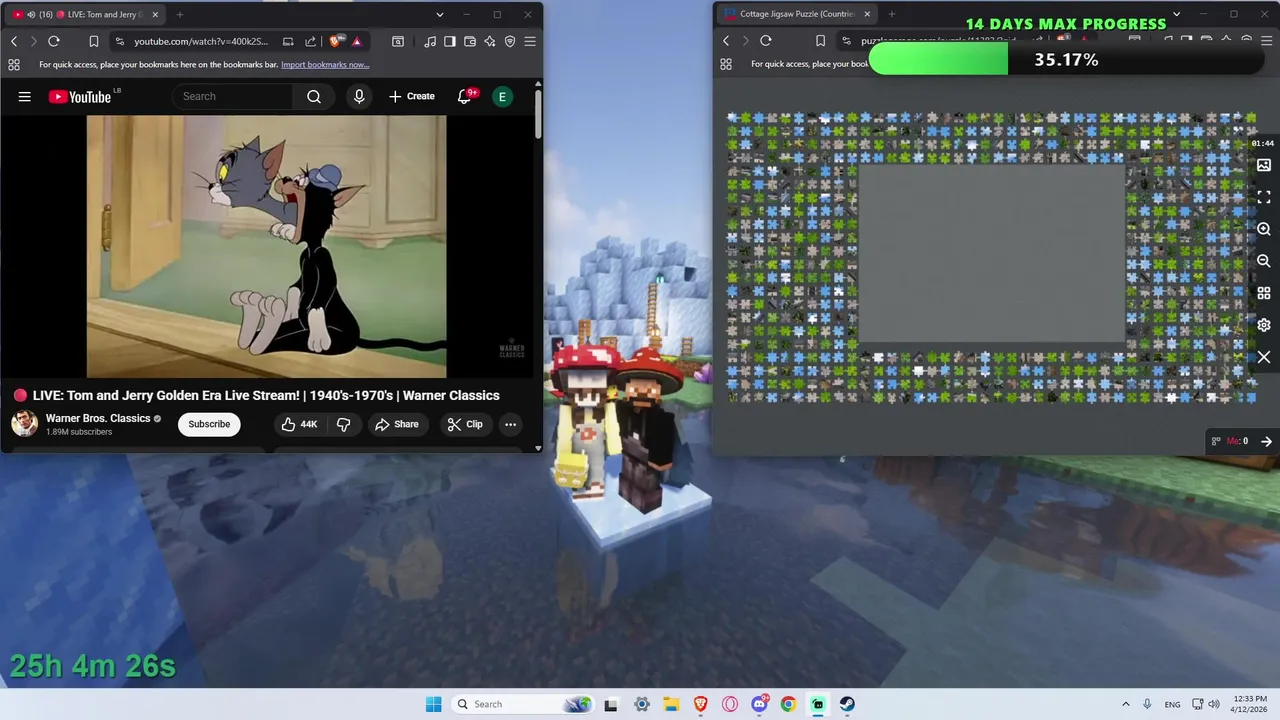Click the Tom and Jerry video player
1280x720 pixels.
pos(266,246)
